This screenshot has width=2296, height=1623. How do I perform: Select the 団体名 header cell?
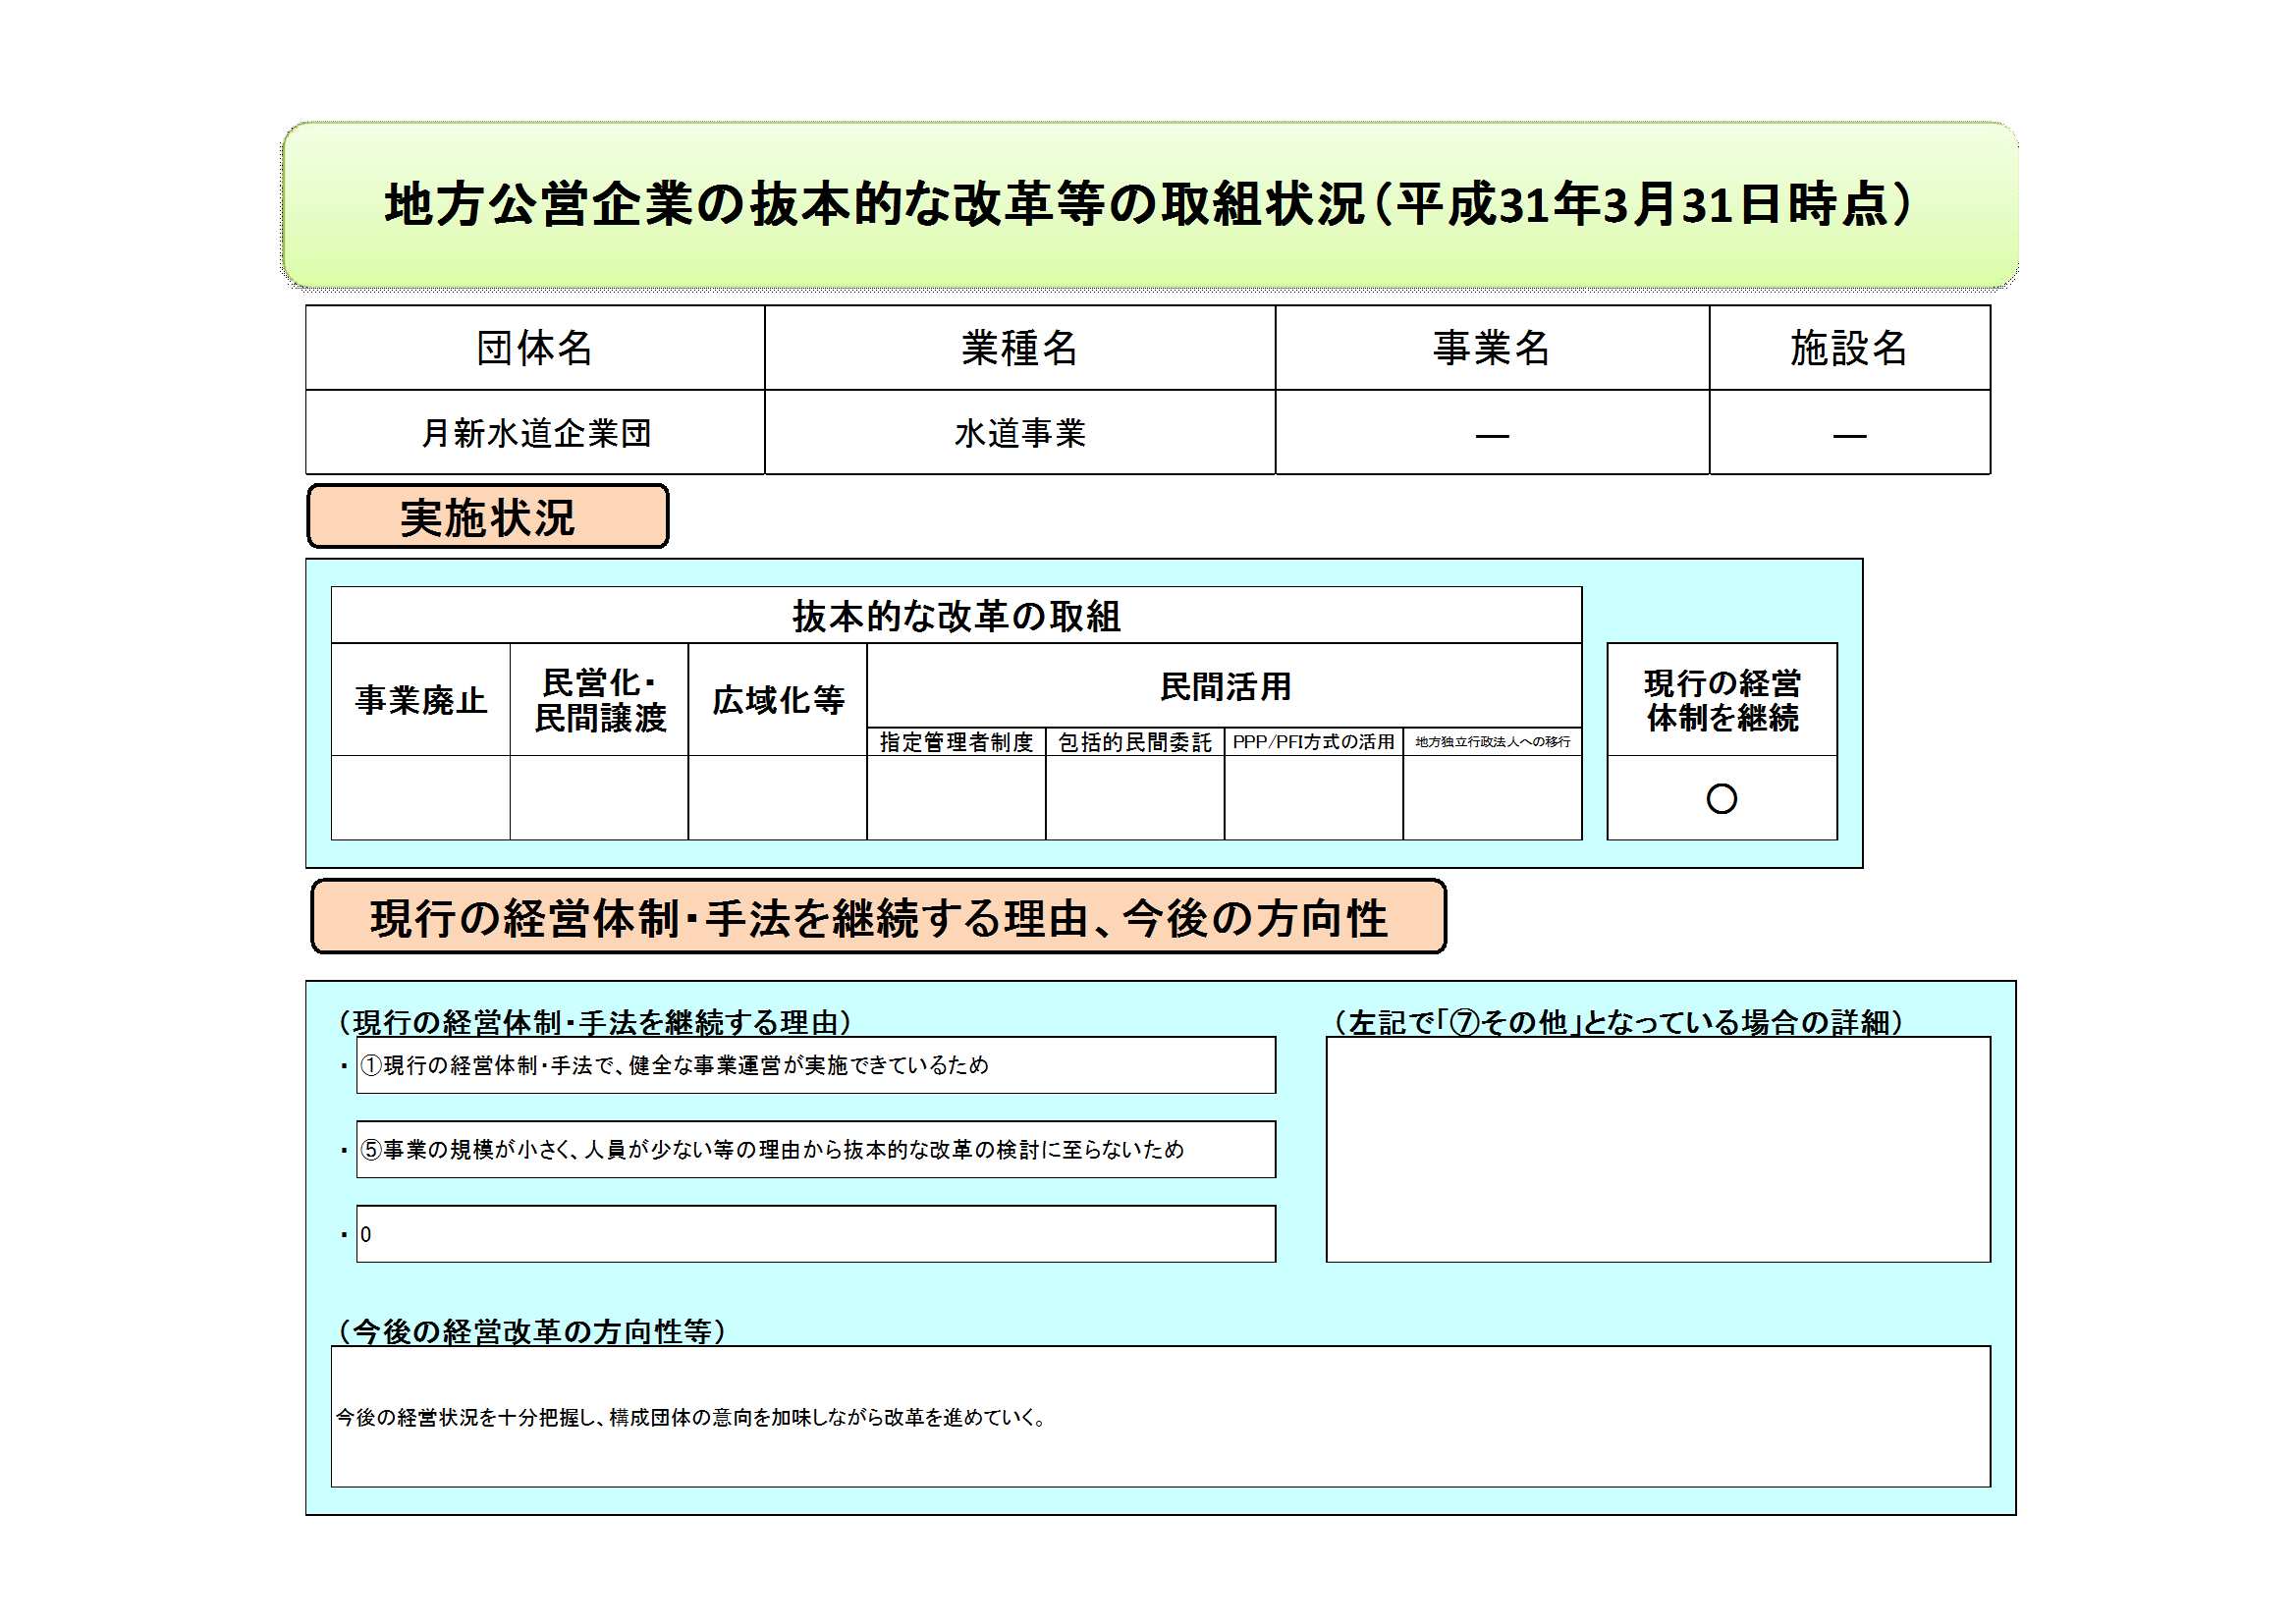coord(535,348)
